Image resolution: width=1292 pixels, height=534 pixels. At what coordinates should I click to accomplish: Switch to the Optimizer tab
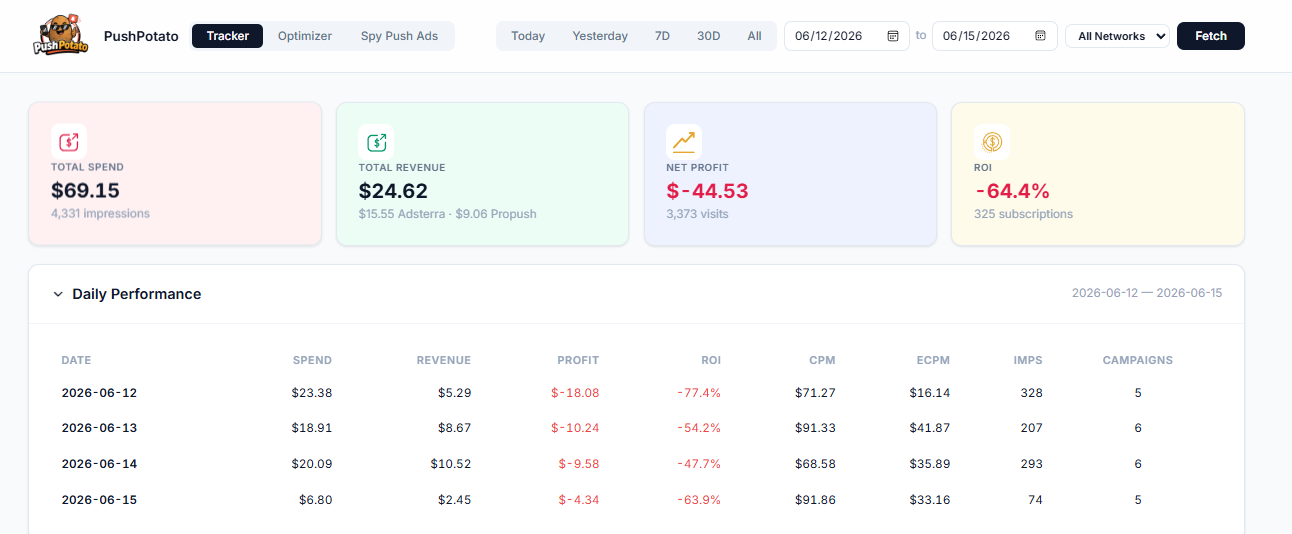point(305,36)
